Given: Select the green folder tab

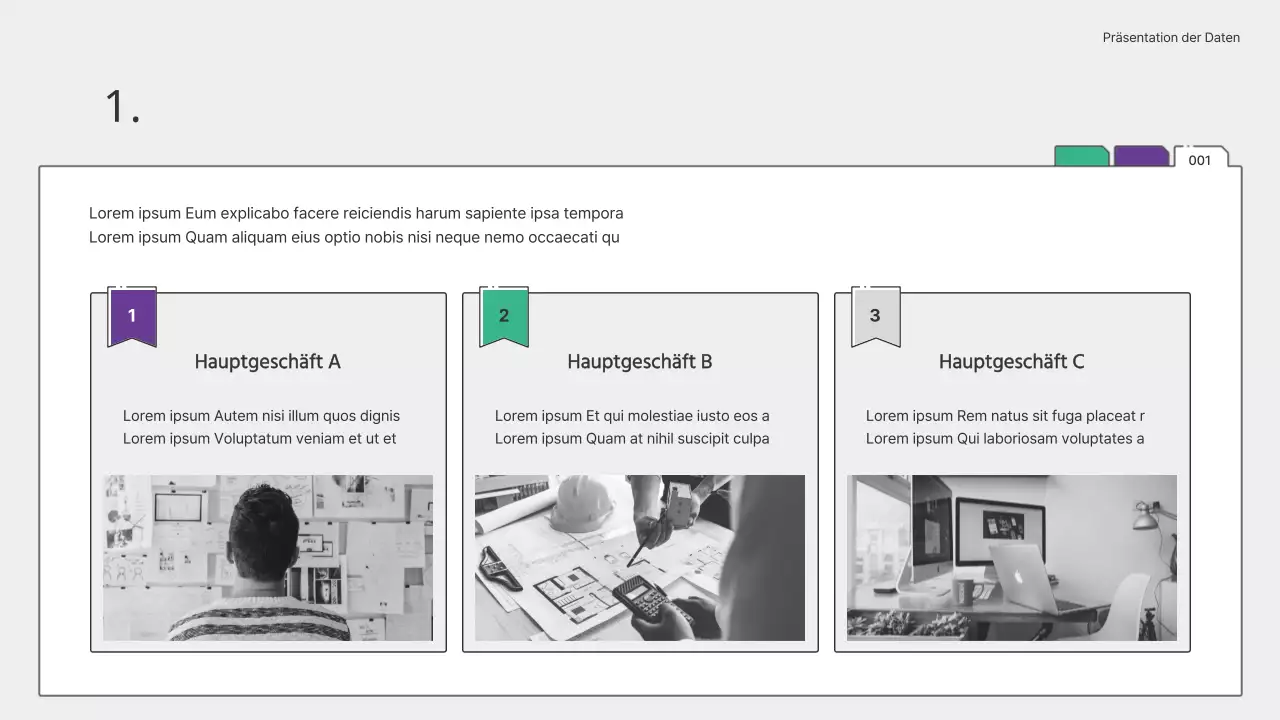Looking at the screenshot, I should click(x=1081, y=156).
